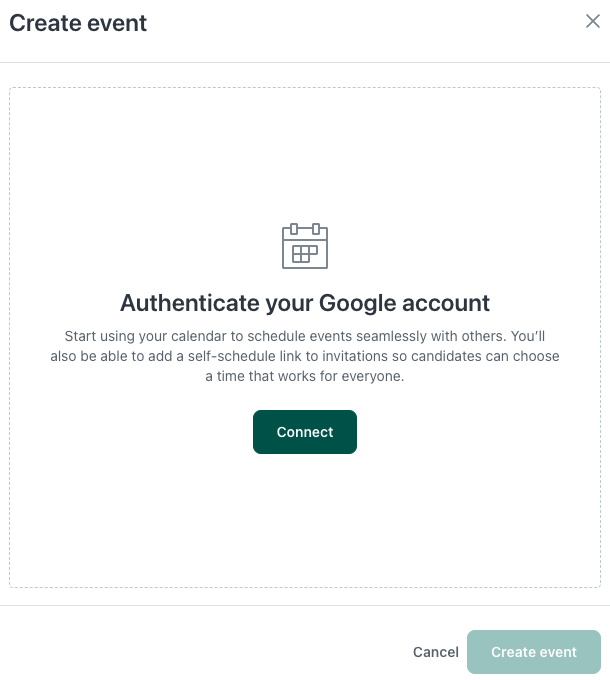Screen dimensions: 610x680
Task: Start Google calendar authentication via Connect
Action: (x=305, y=432)
